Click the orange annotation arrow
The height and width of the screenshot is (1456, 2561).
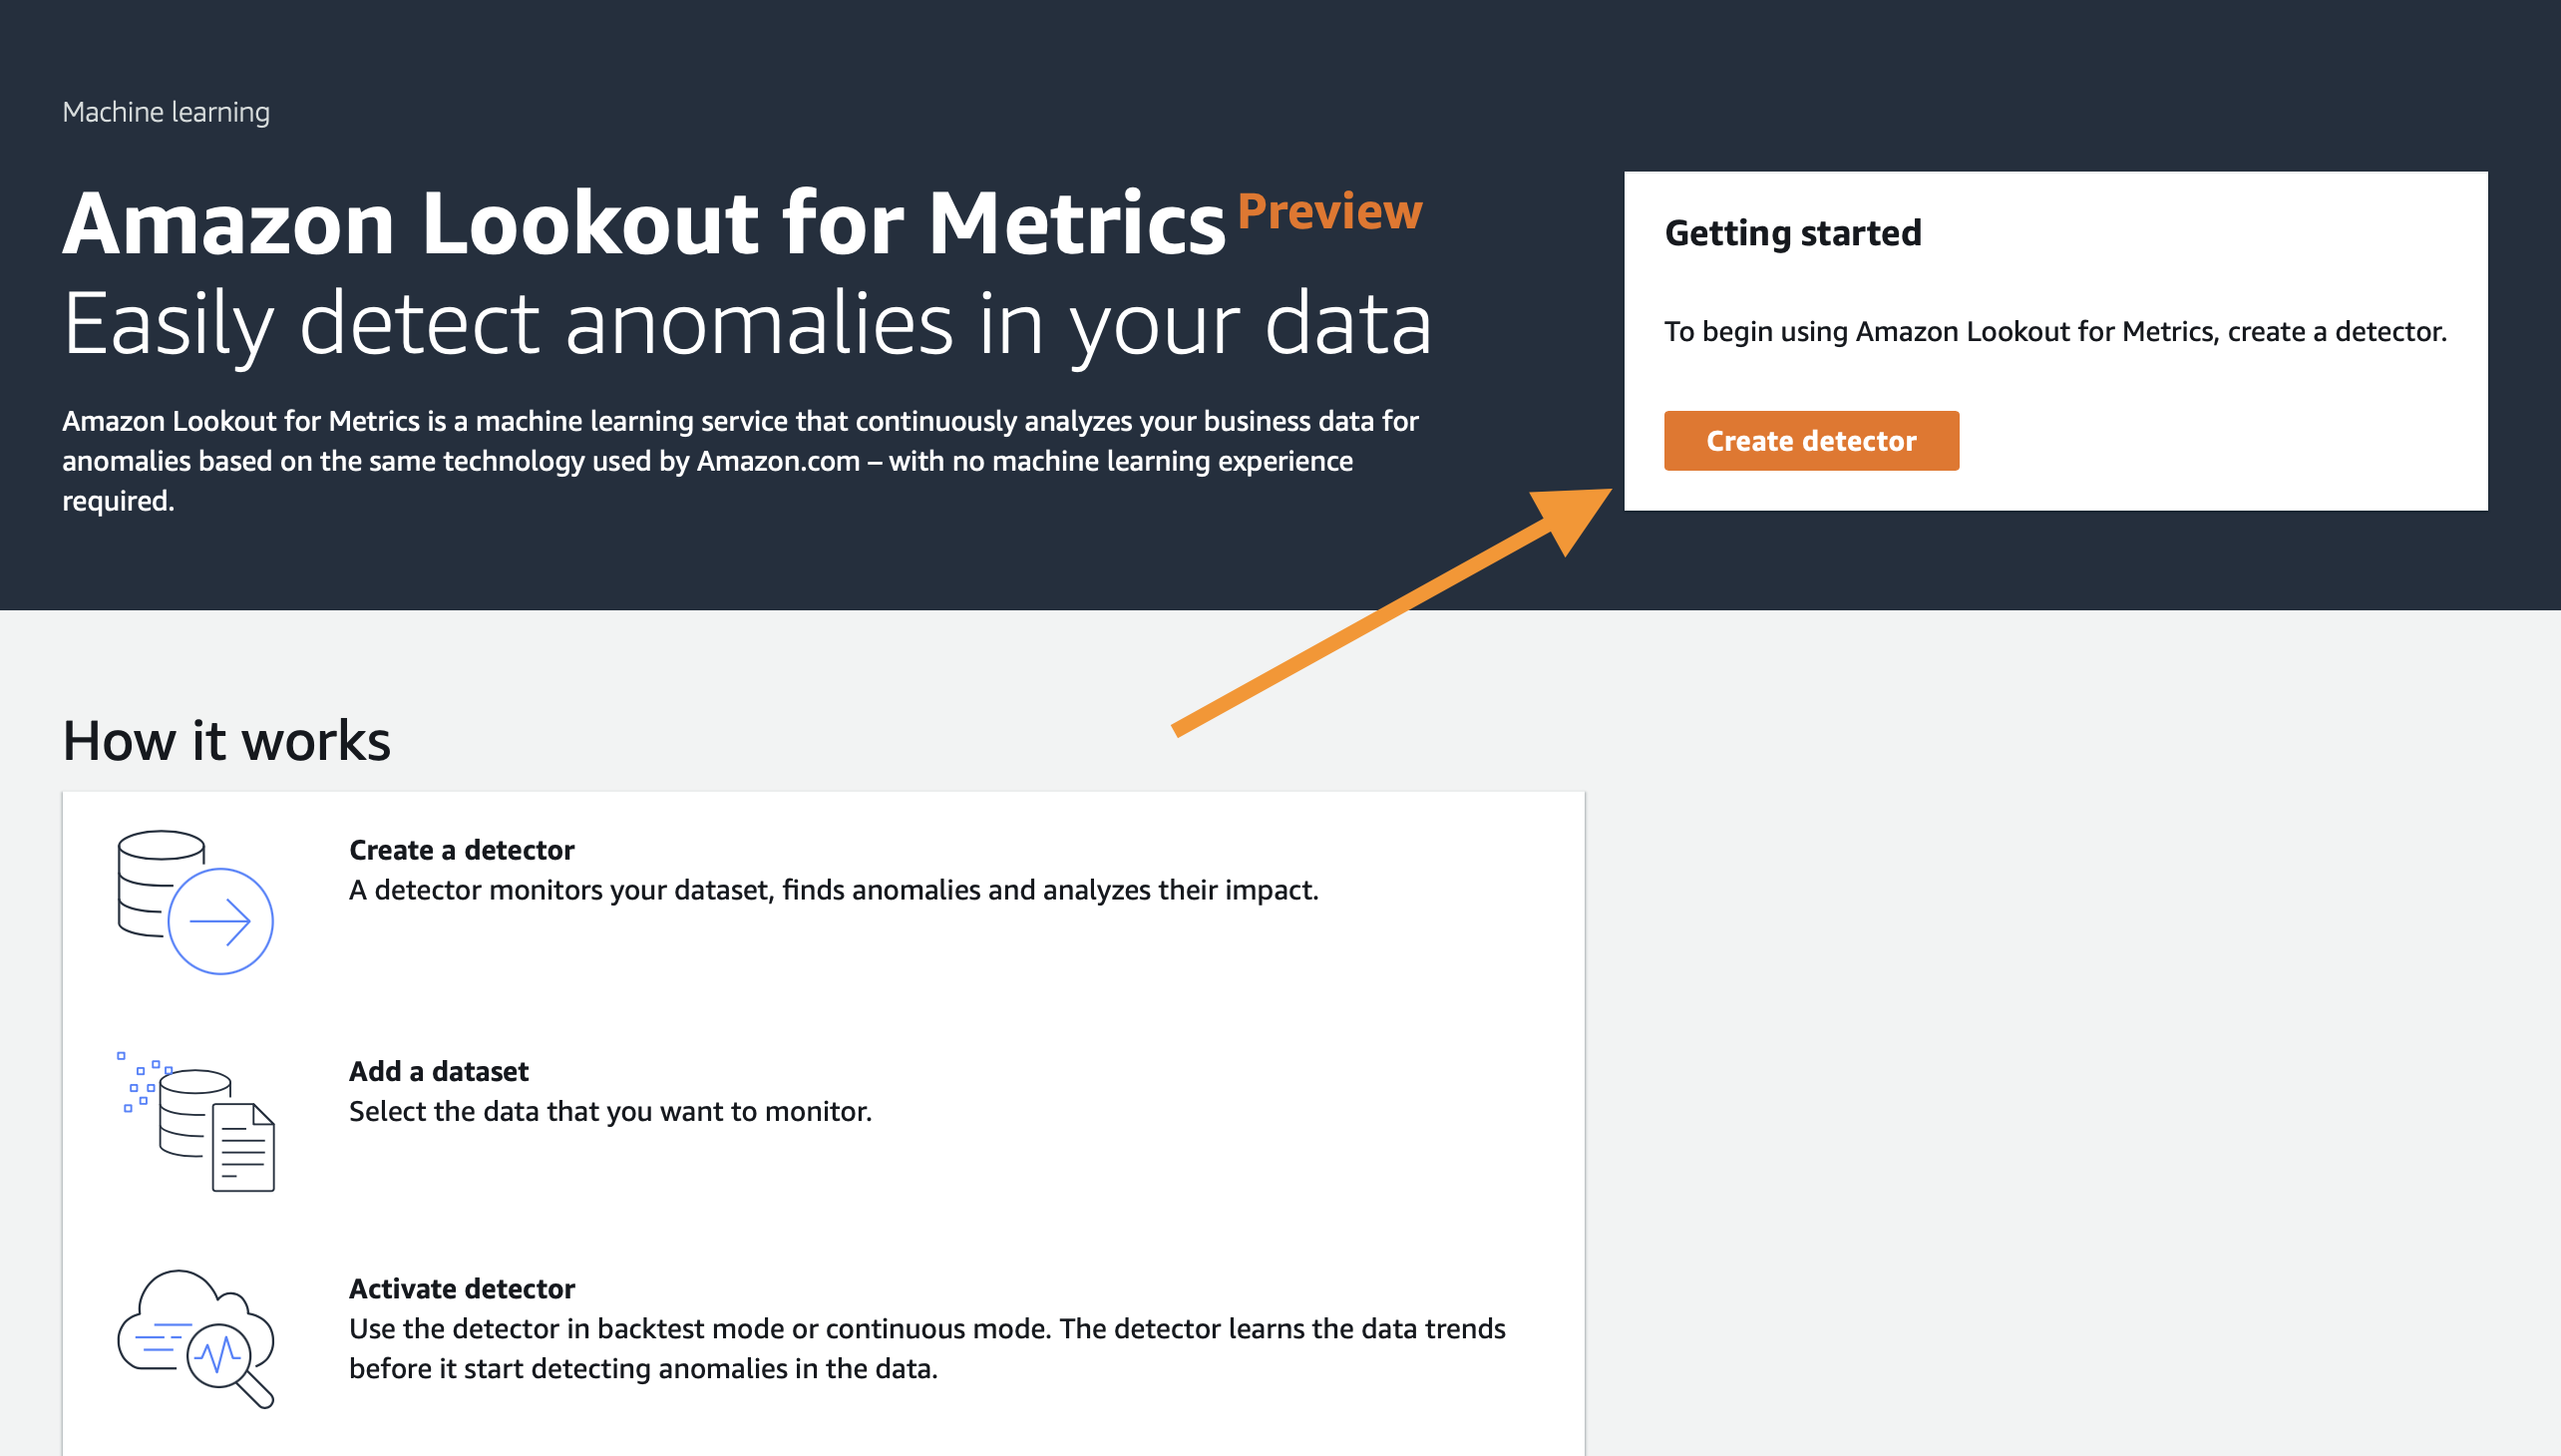pos(1391,612)
